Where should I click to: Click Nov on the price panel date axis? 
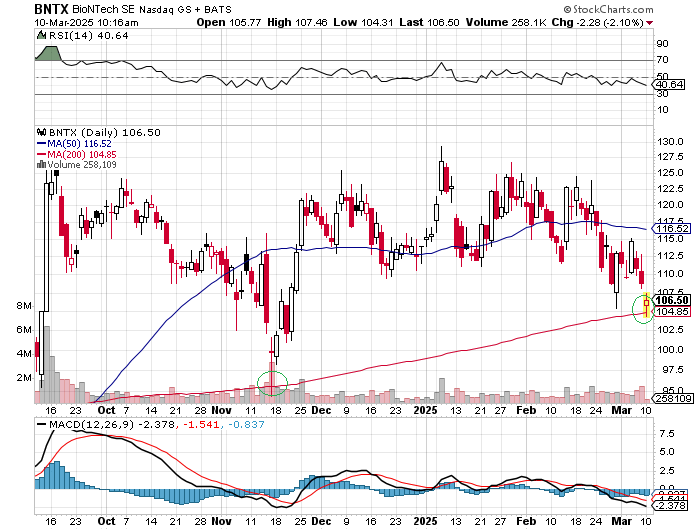(x=221, y=410)
